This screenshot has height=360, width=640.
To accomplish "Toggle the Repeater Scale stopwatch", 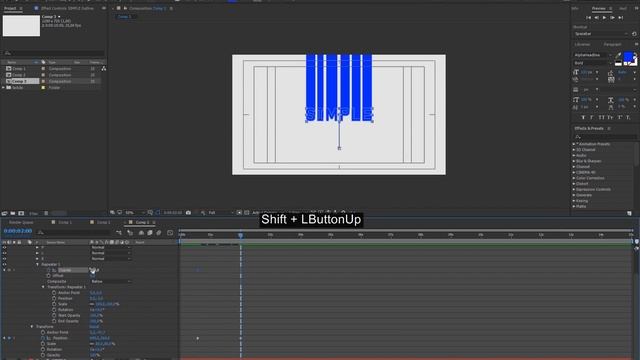I will pos(54,304).
